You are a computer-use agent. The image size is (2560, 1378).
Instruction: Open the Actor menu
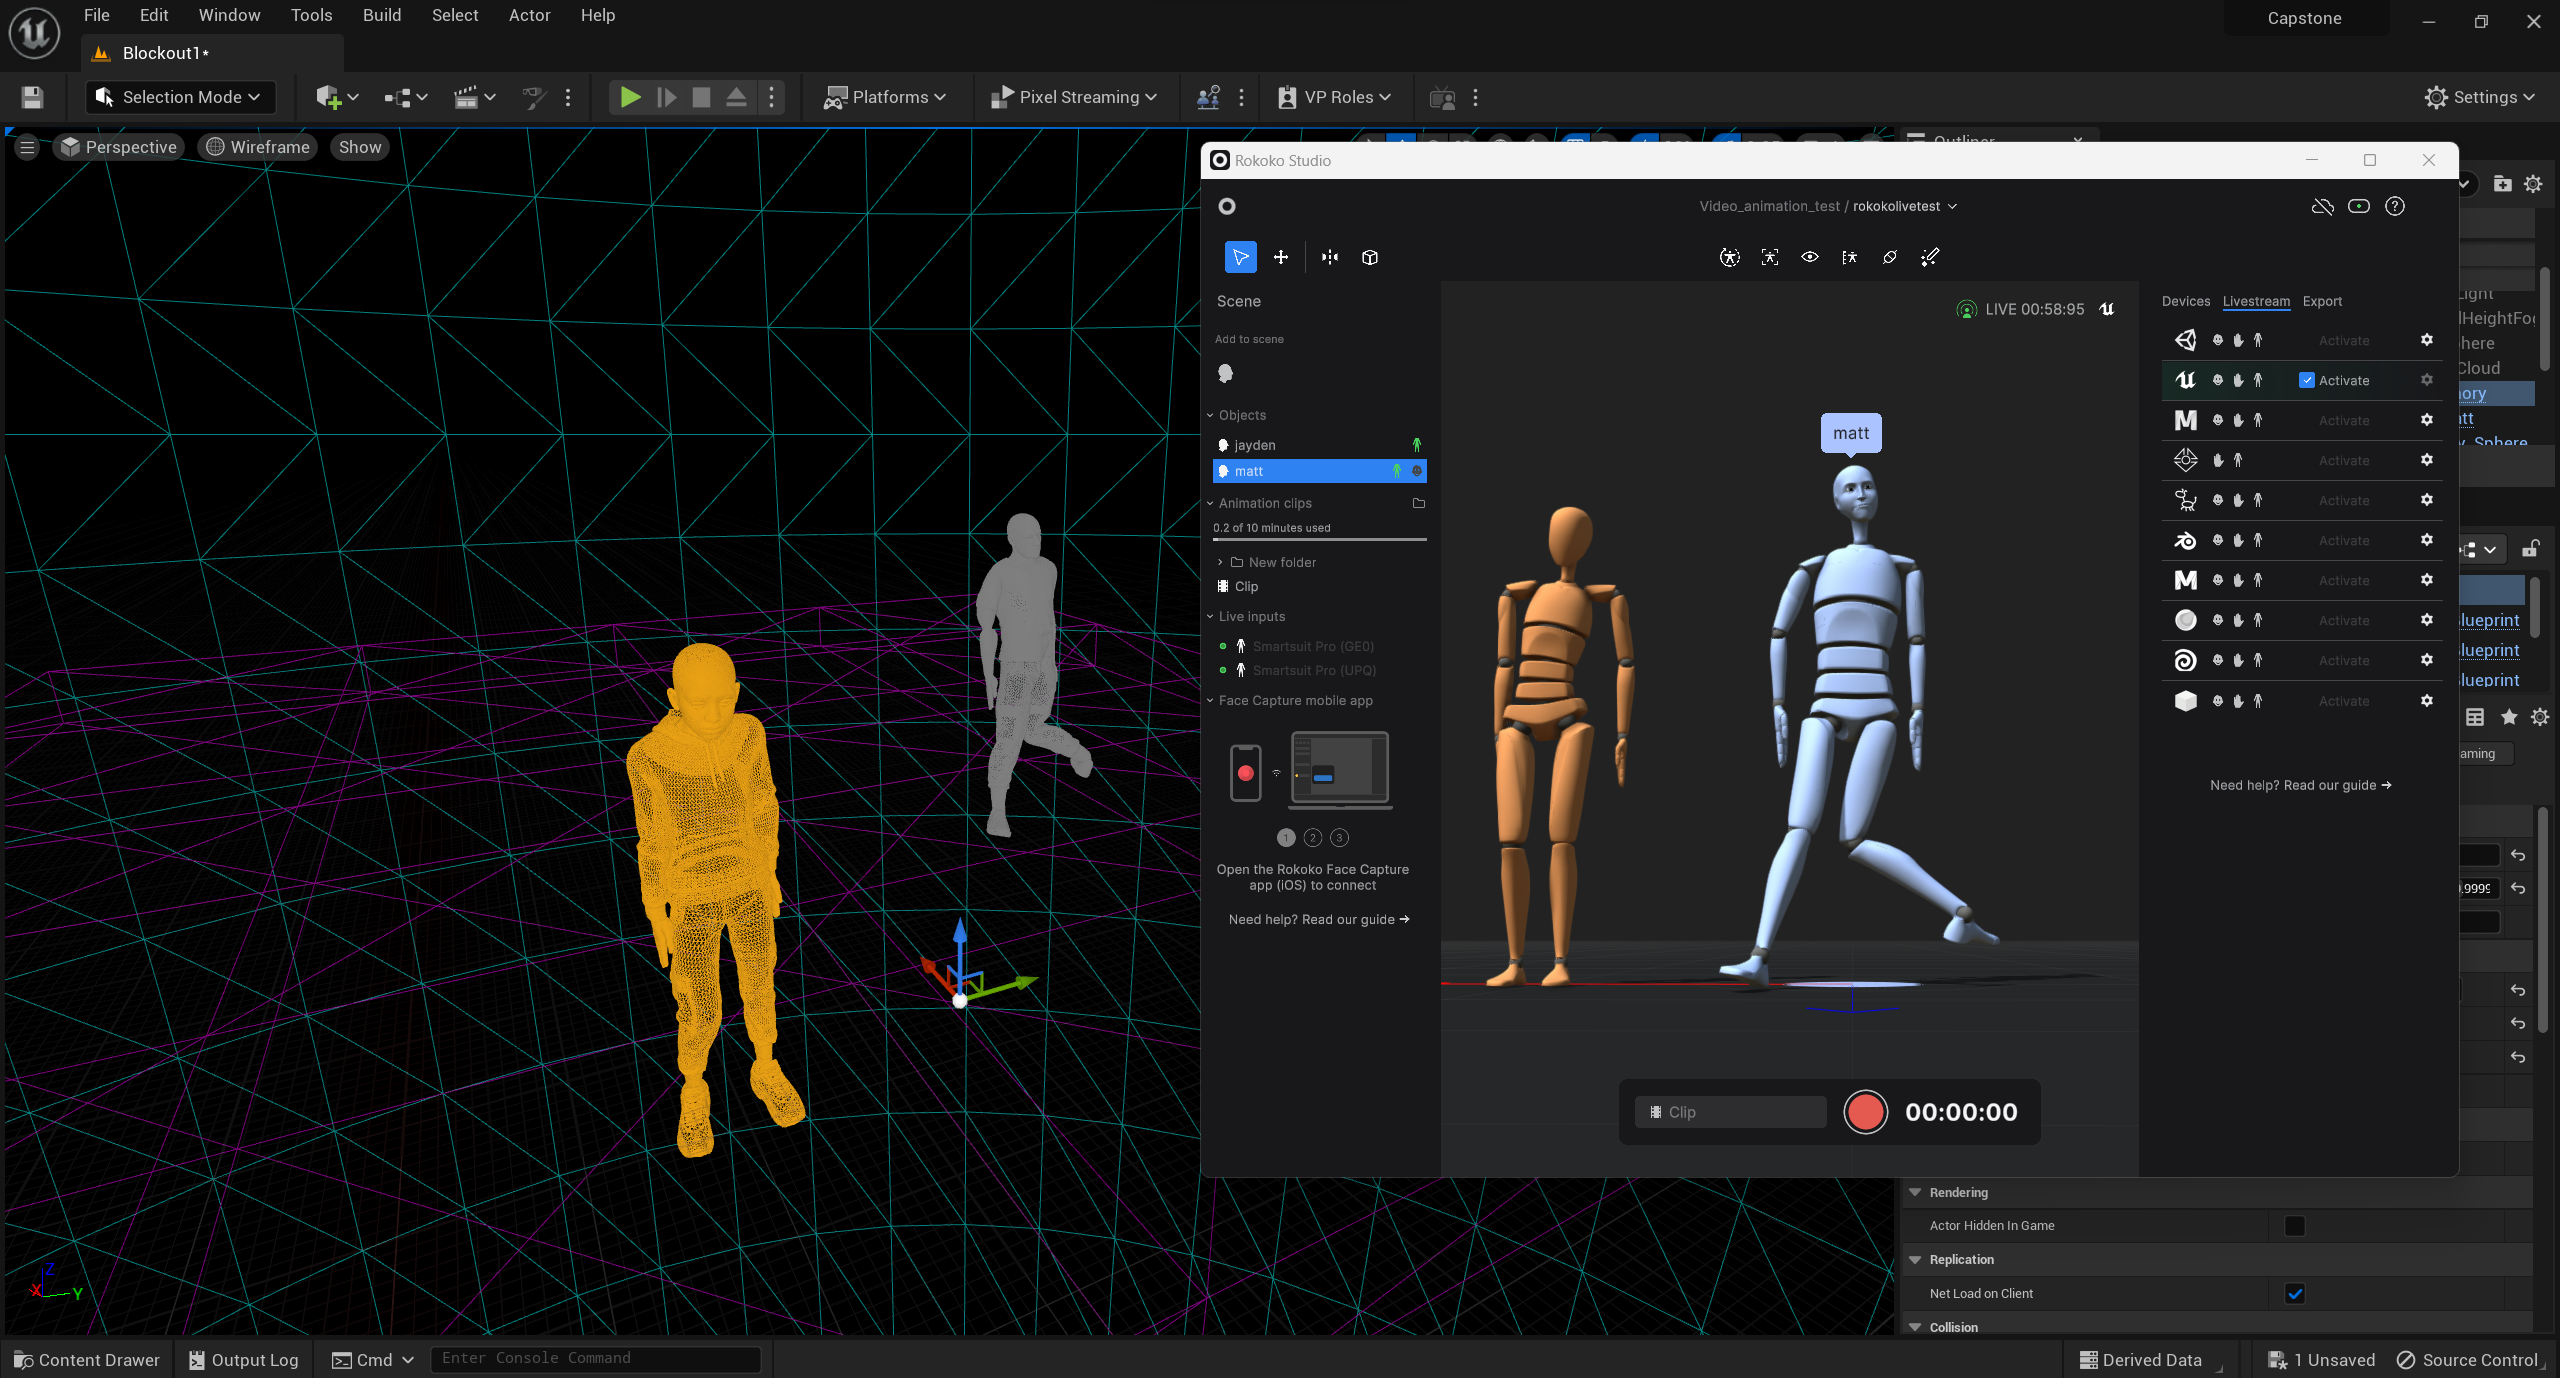(529, 15)
